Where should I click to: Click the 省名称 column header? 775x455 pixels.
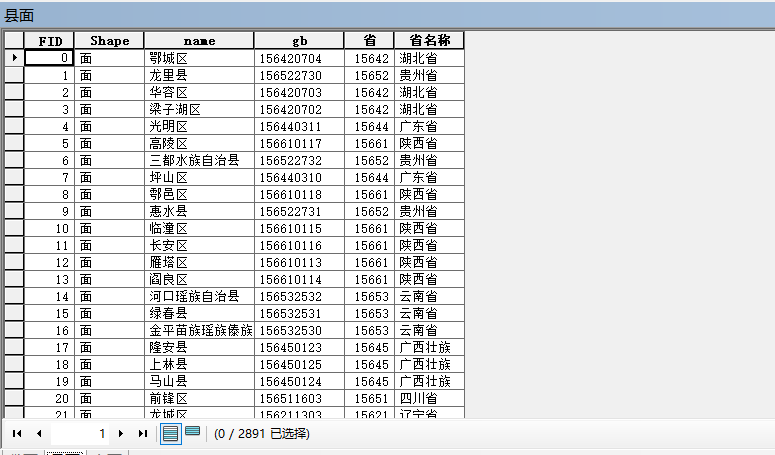[429, 41]
